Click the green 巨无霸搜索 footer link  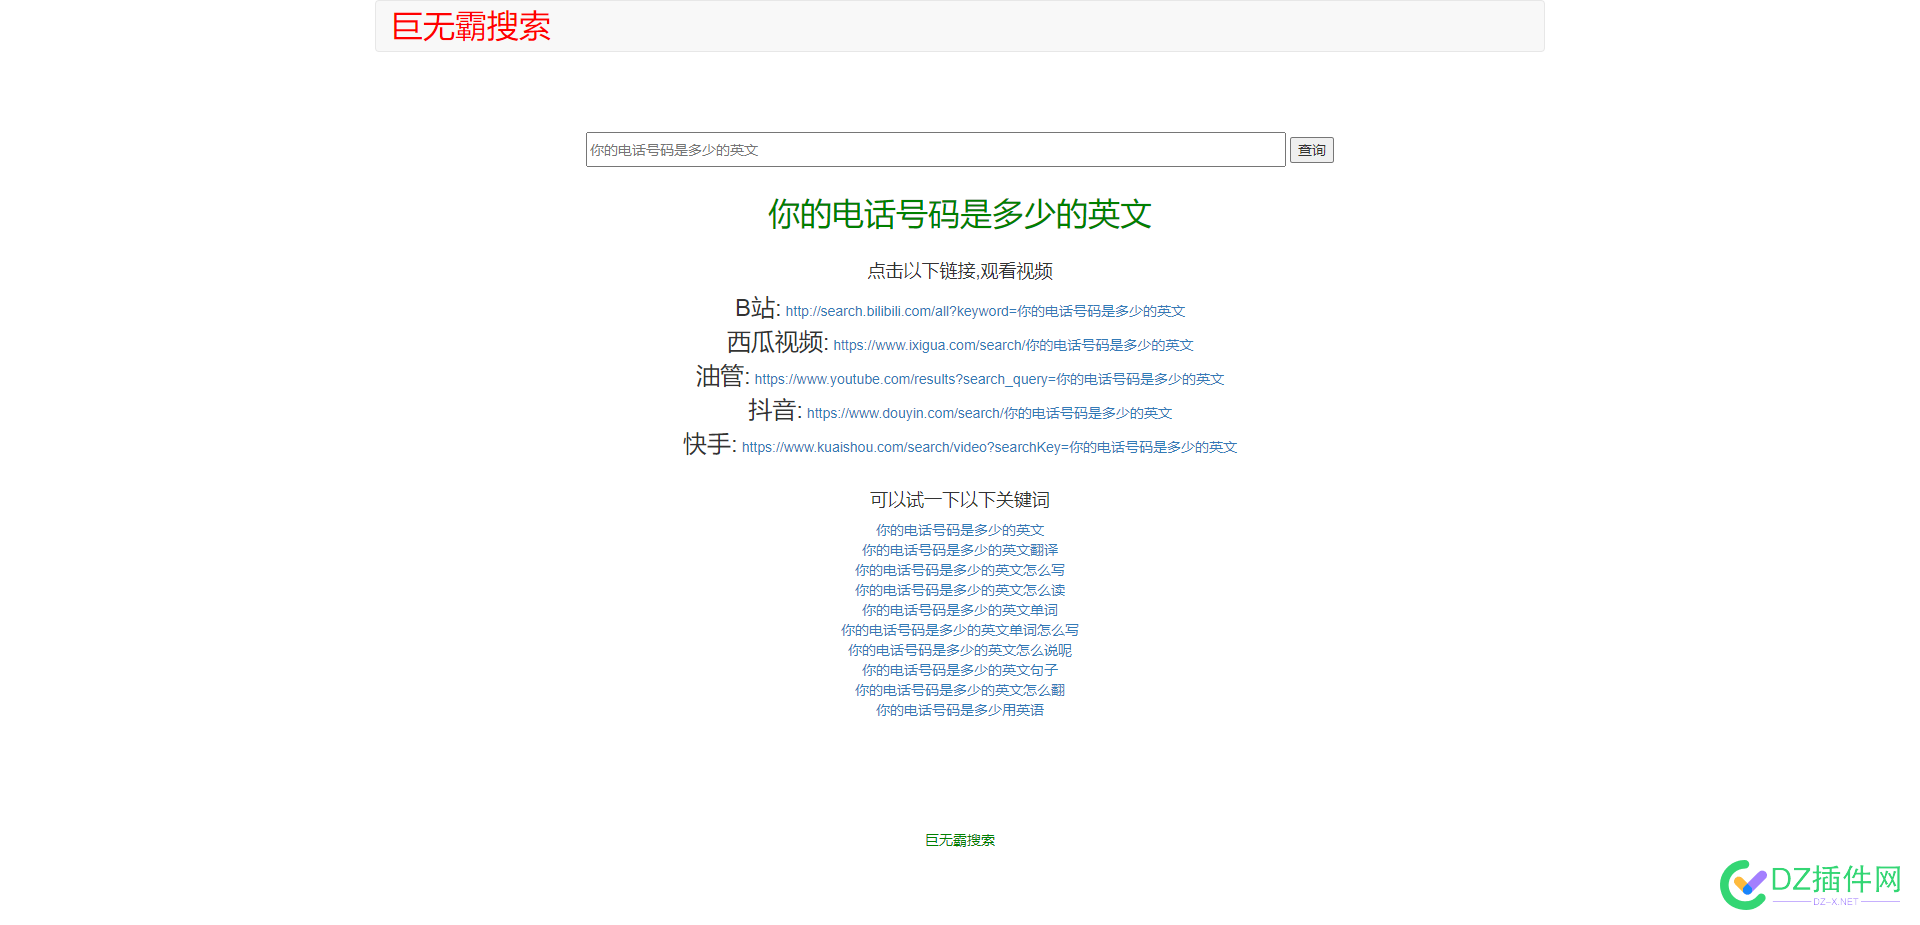960,840
